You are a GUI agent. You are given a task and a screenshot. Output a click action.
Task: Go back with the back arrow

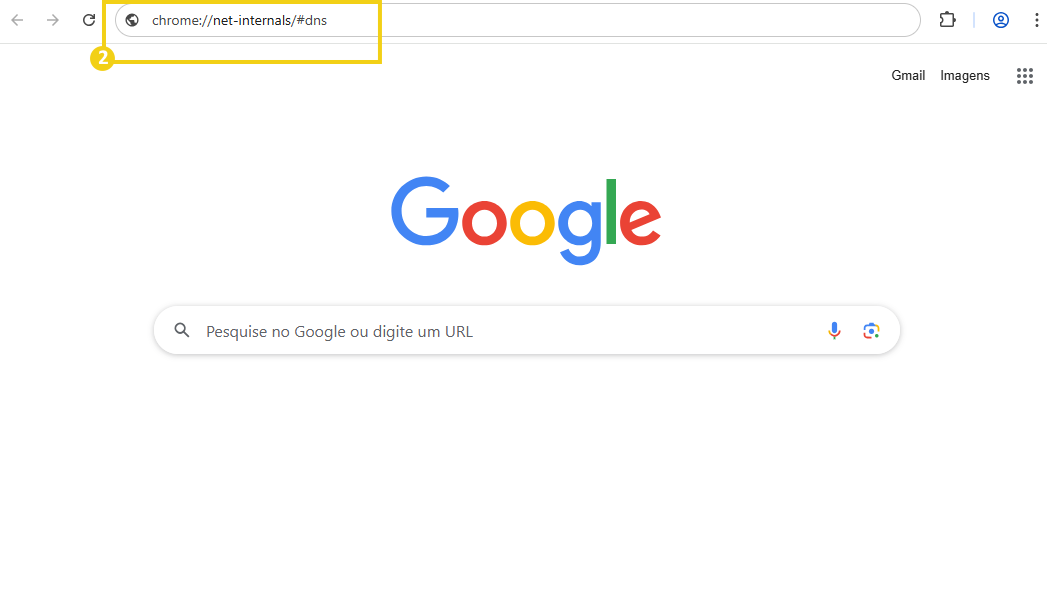pyautogui.click(x=17, y=20)
